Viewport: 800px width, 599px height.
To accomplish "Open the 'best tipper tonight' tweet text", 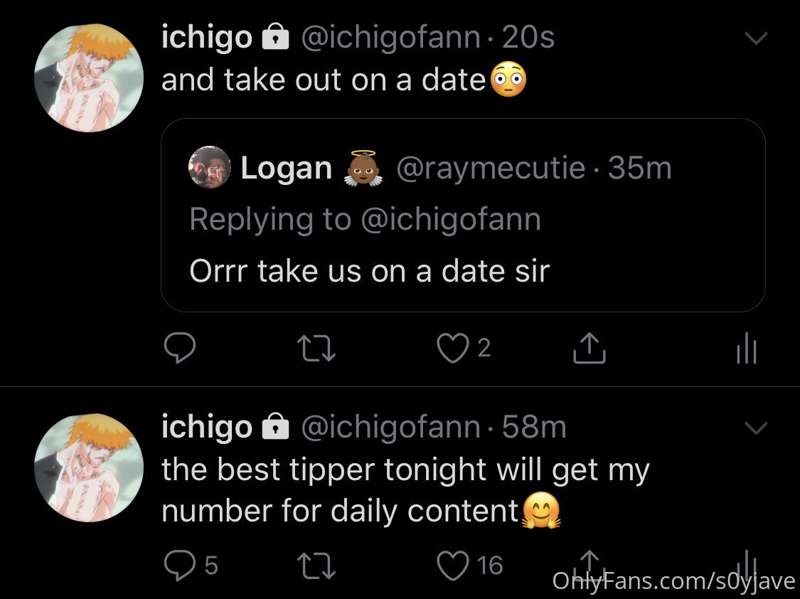I will tap(406, 490).
